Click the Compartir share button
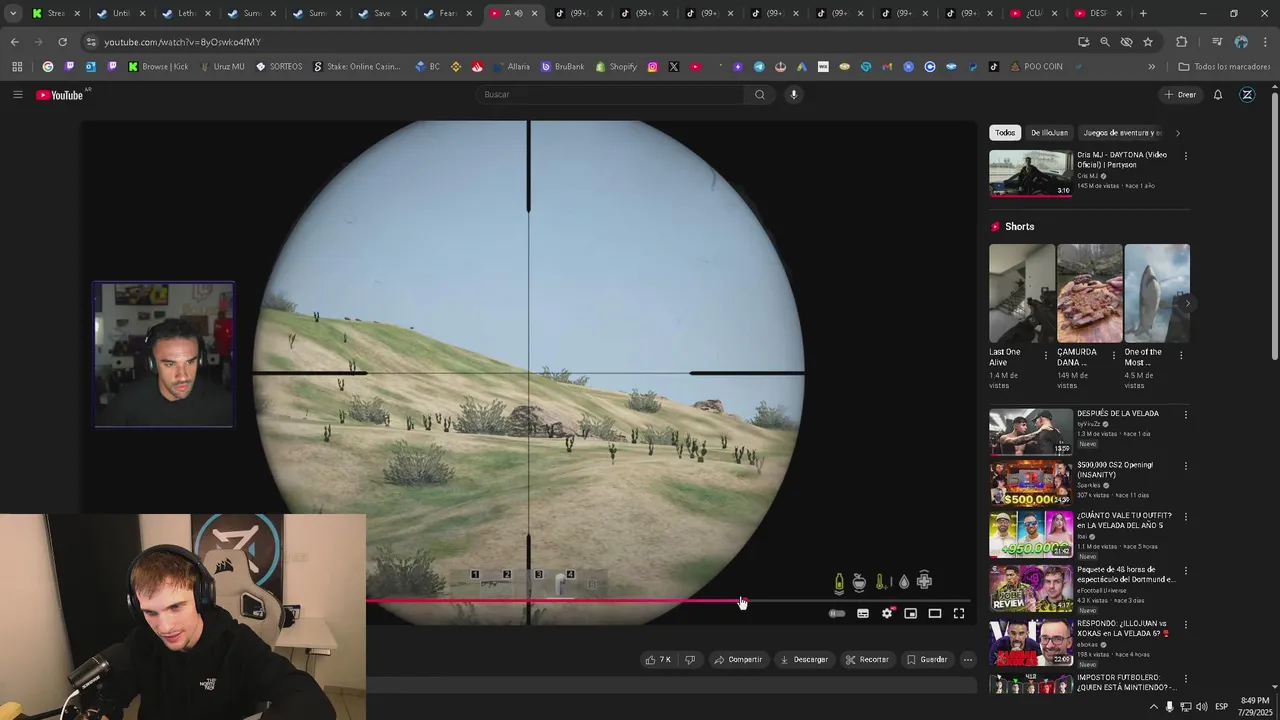This screenshot has width=1280, height=720. coord(738,660)
